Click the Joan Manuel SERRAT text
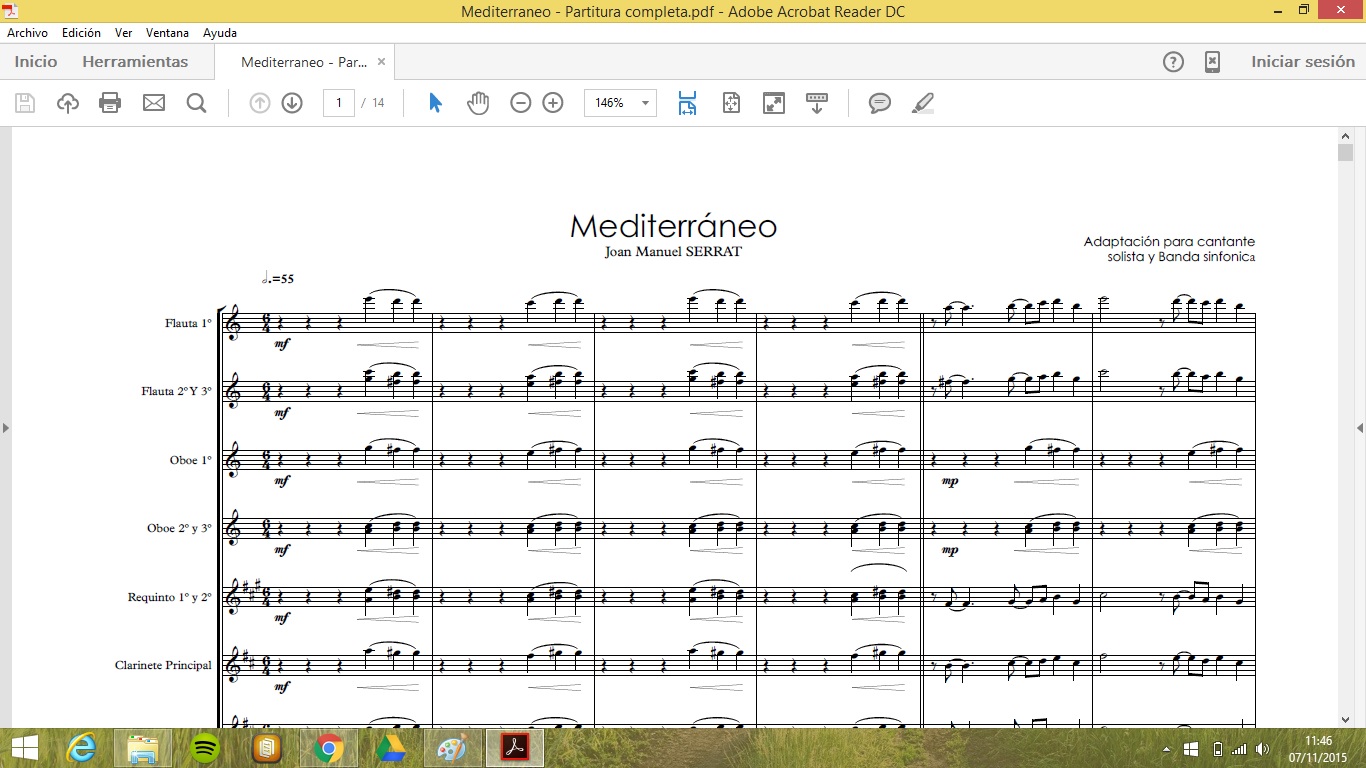 pyautogui.click(x=673, y=252)
